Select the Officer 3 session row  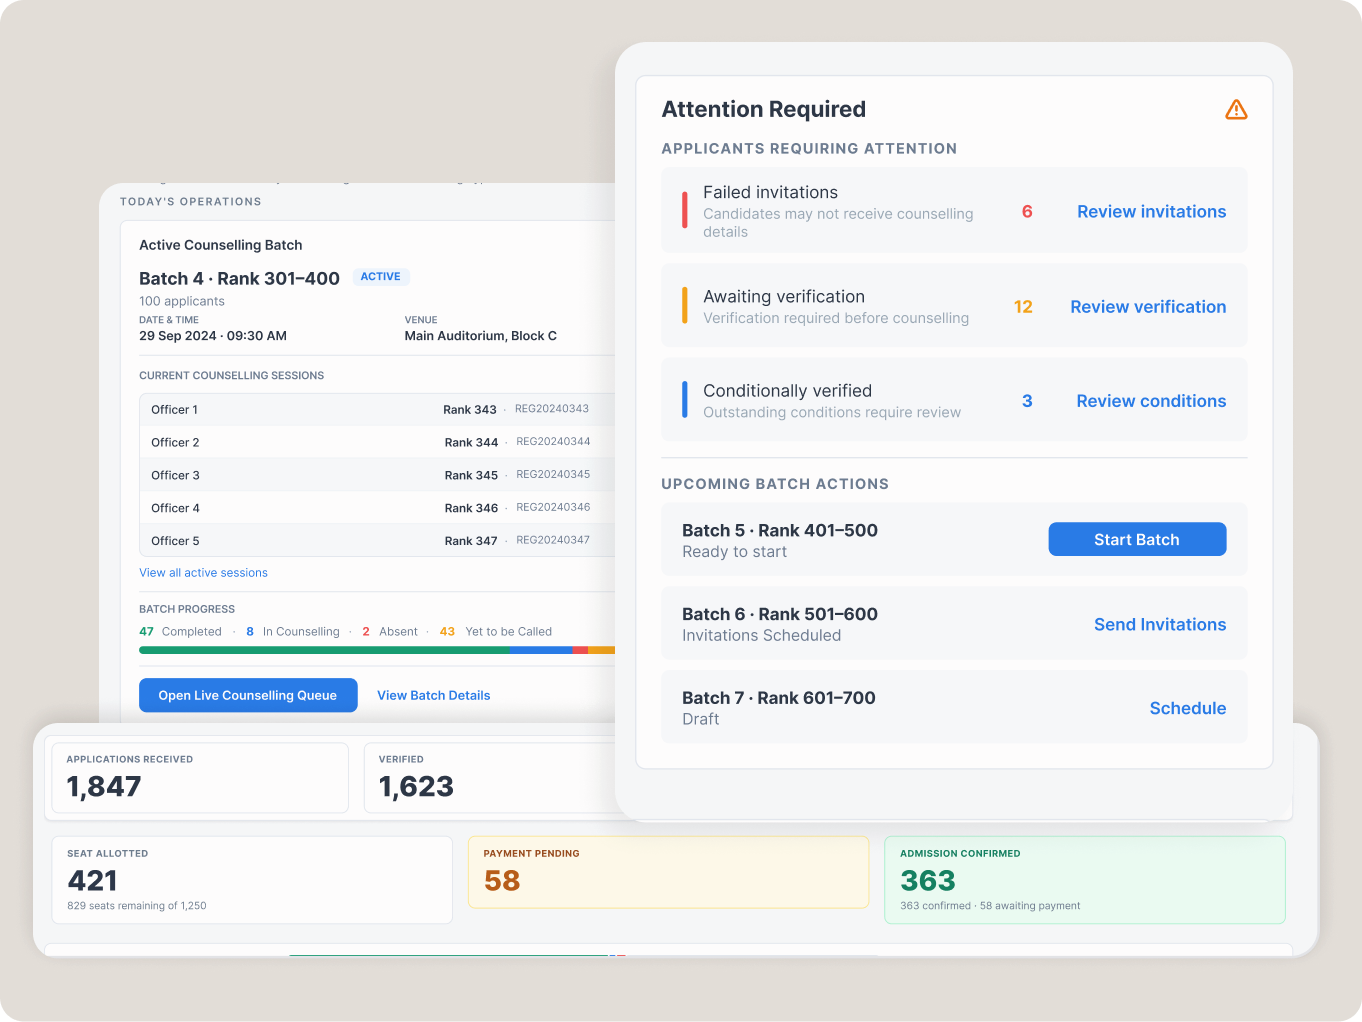[377, 475]
